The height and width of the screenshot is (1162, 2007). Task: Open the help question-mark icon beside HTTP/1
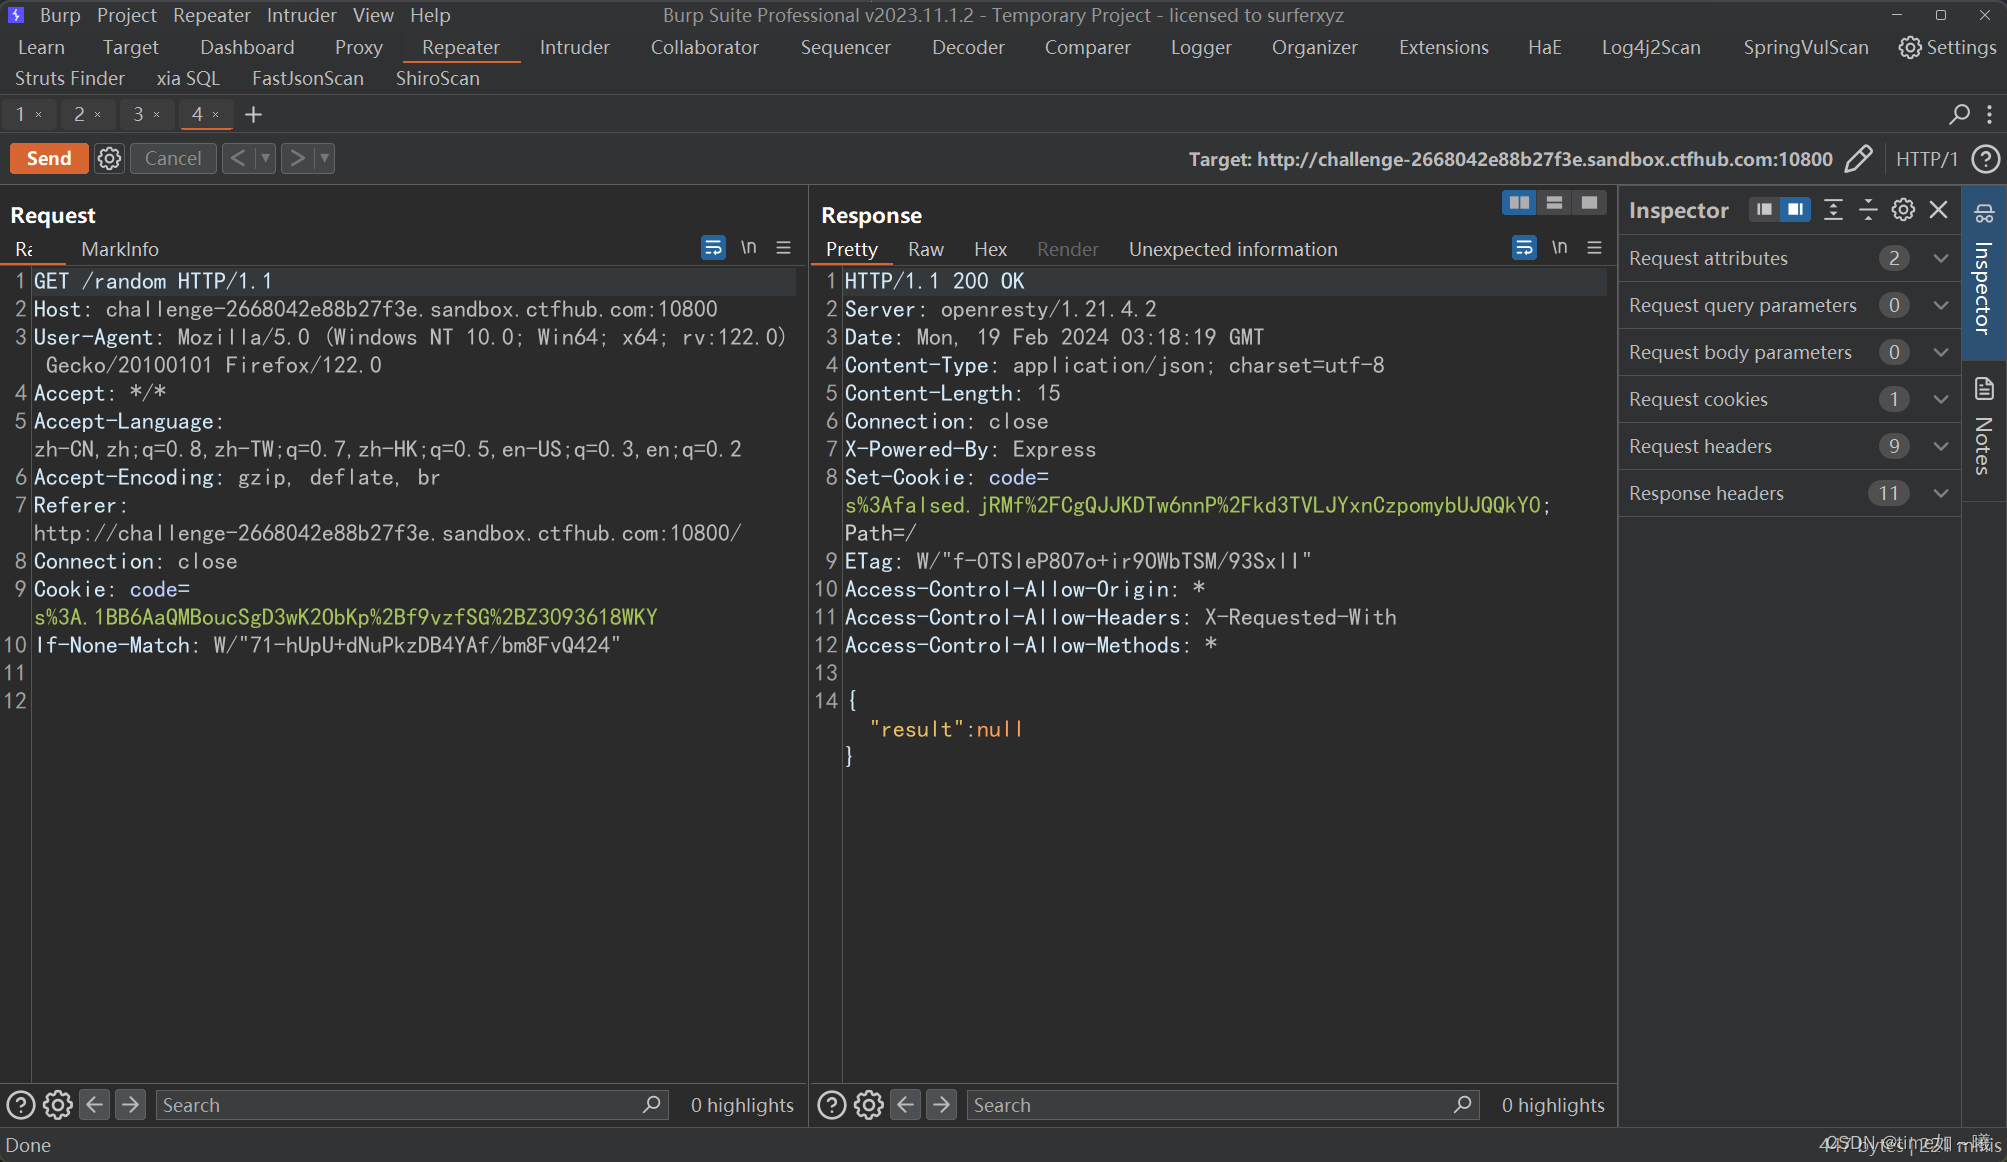point(1985,159)
